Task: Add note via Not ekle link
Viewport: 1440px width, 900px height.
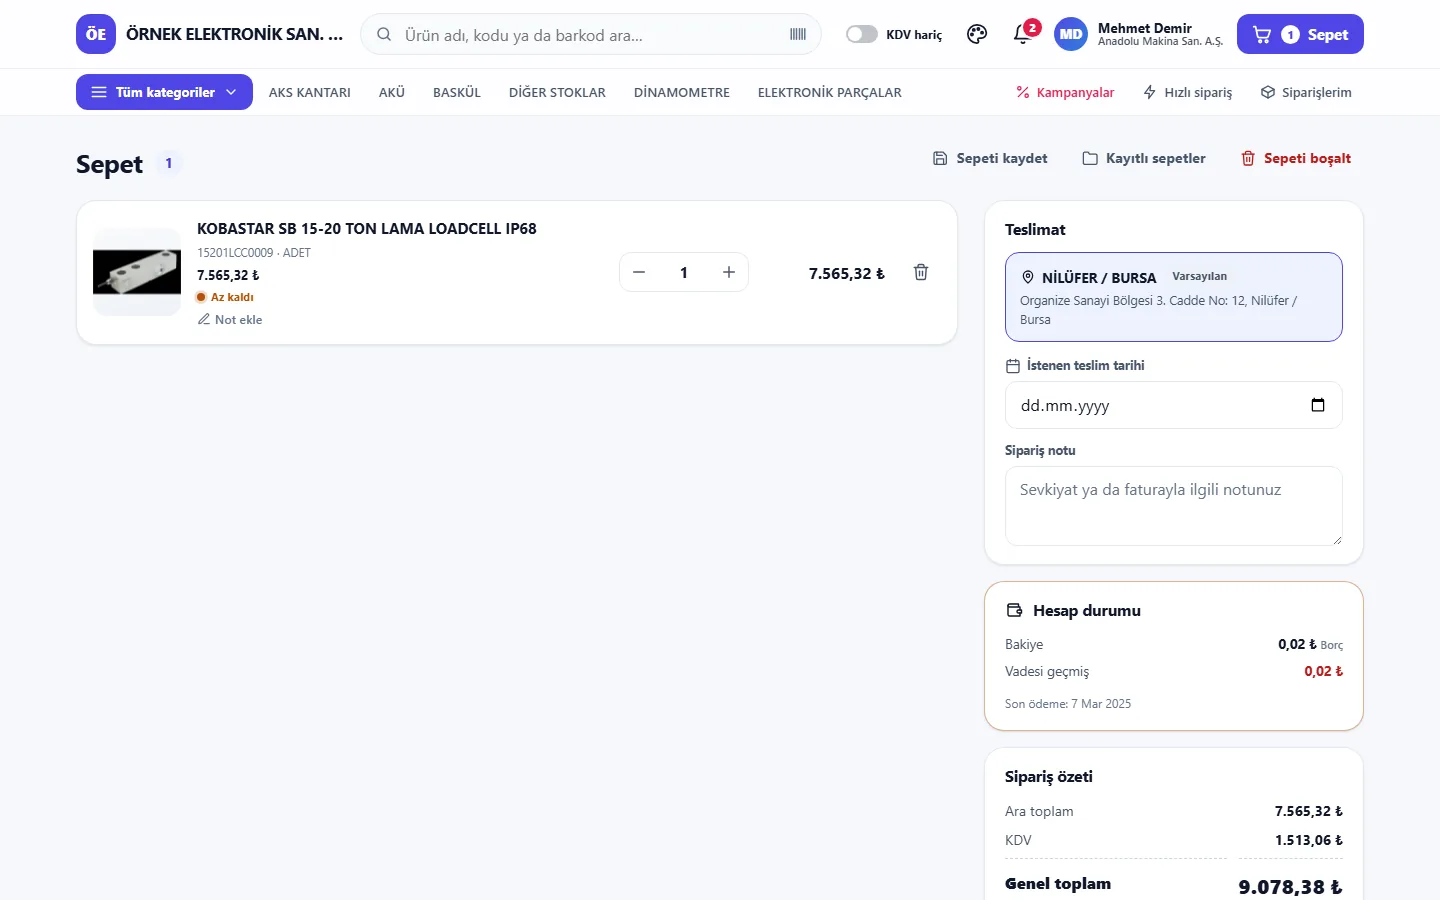Action: tap(230, 320)
